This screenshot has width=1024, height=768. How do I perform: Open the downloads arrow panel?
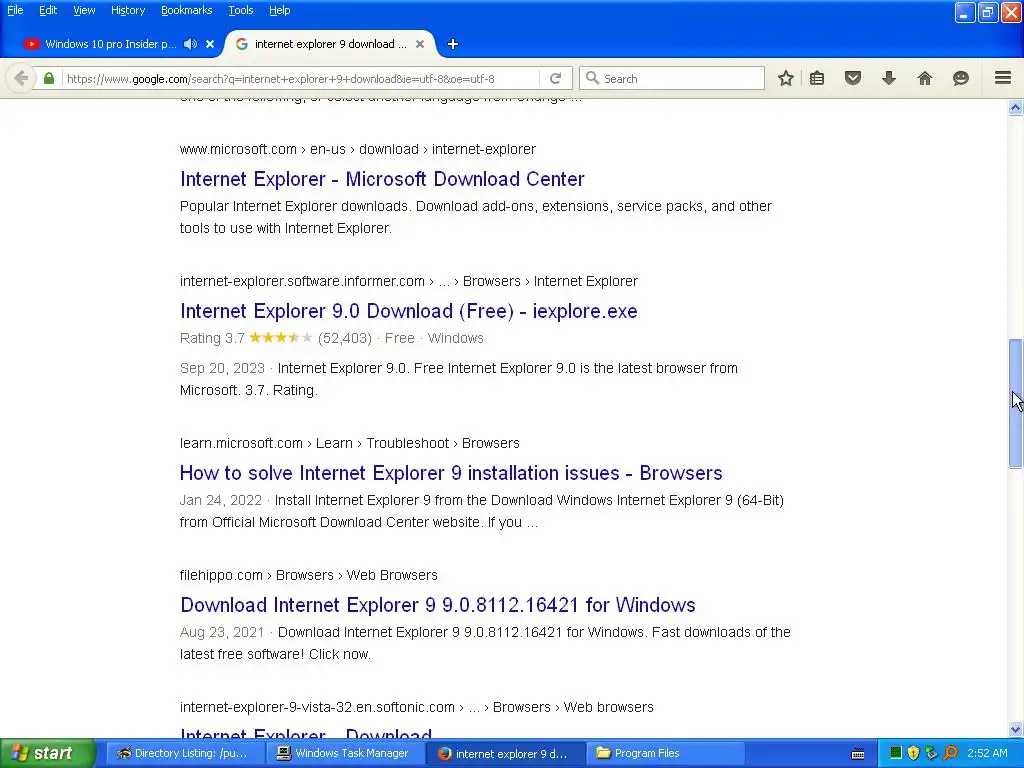(x=889, y=78)
